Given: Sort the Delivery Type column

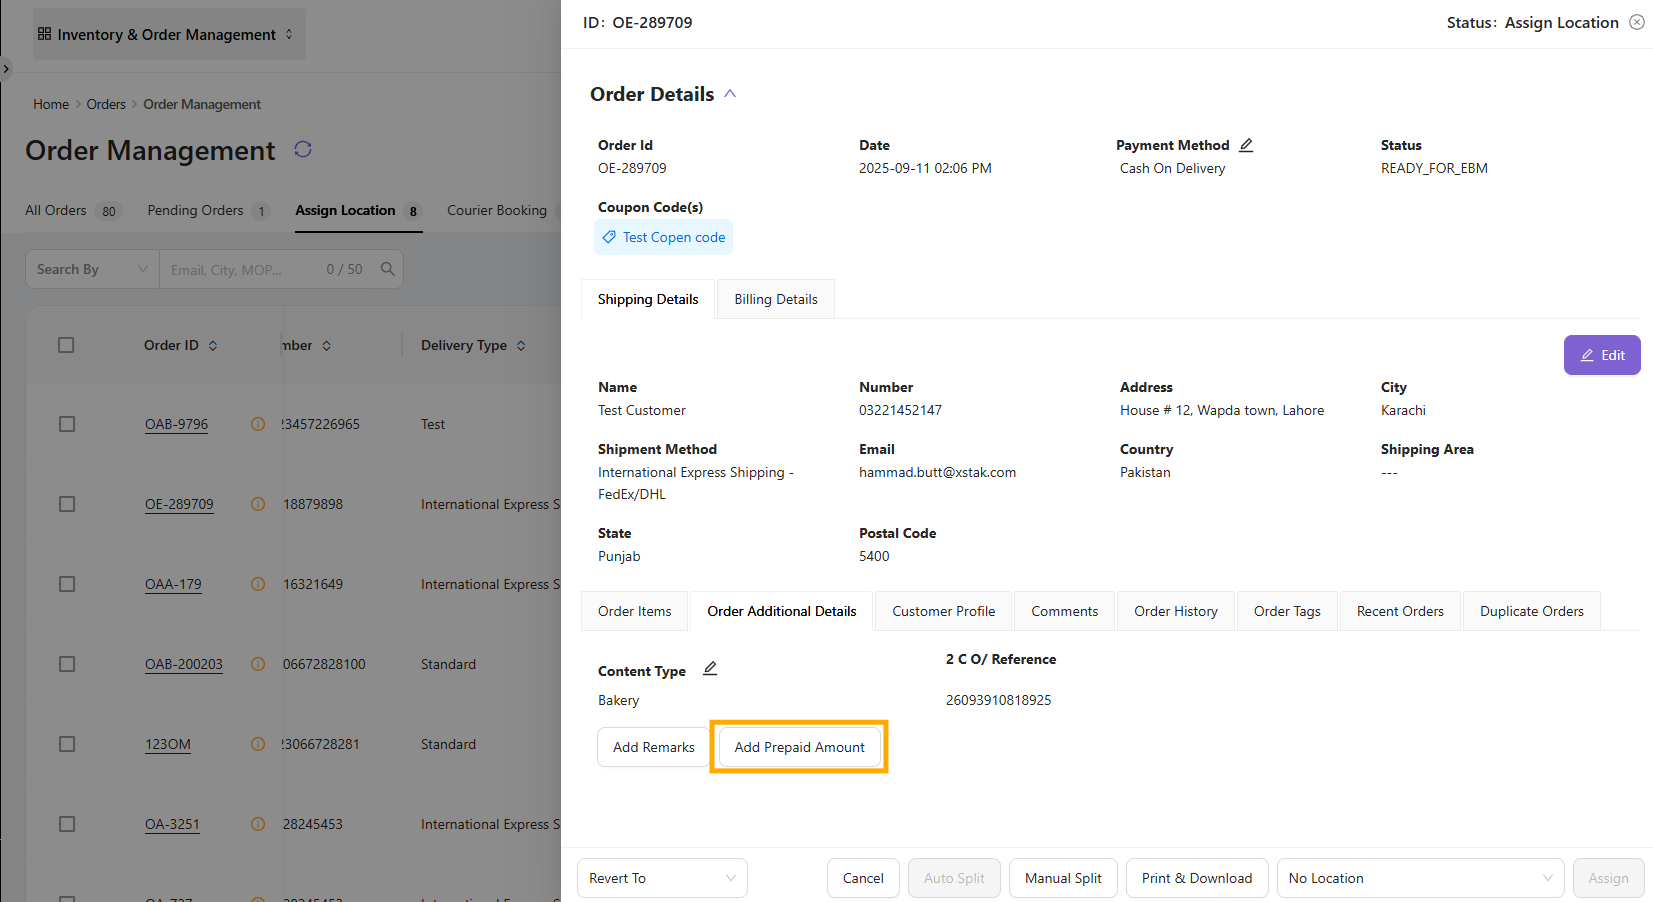Looking at the screenshot, I should pos(521,346).
